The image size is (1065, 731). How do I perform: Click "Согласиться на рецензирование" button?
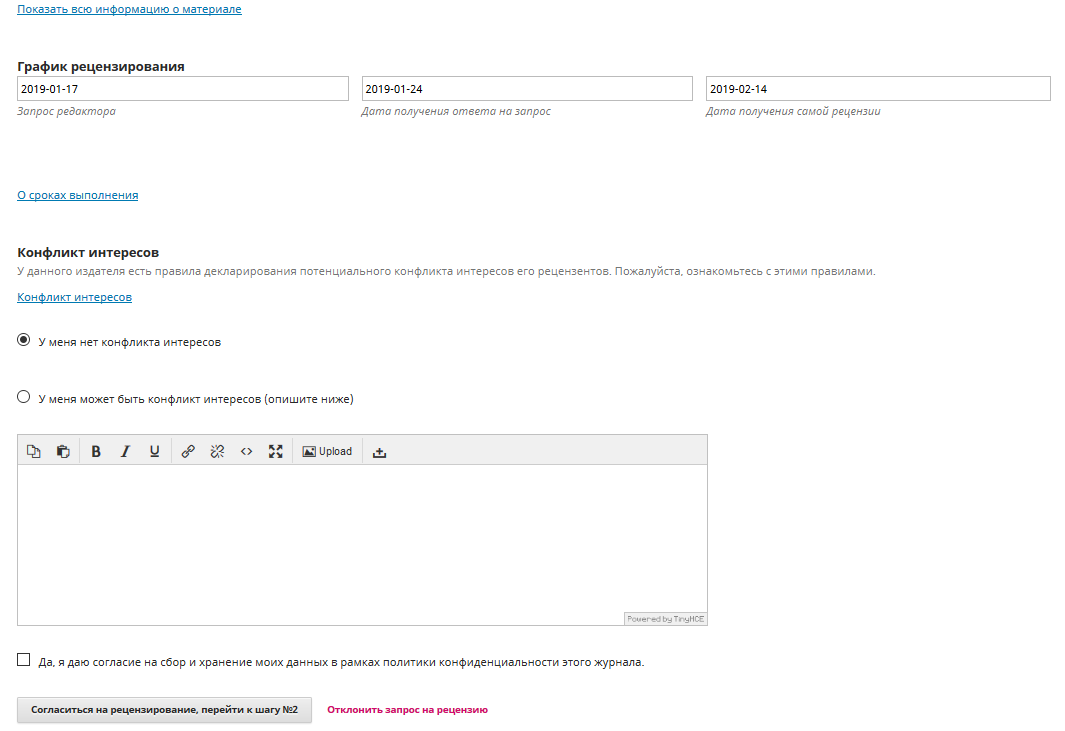[x=164, y=710]
